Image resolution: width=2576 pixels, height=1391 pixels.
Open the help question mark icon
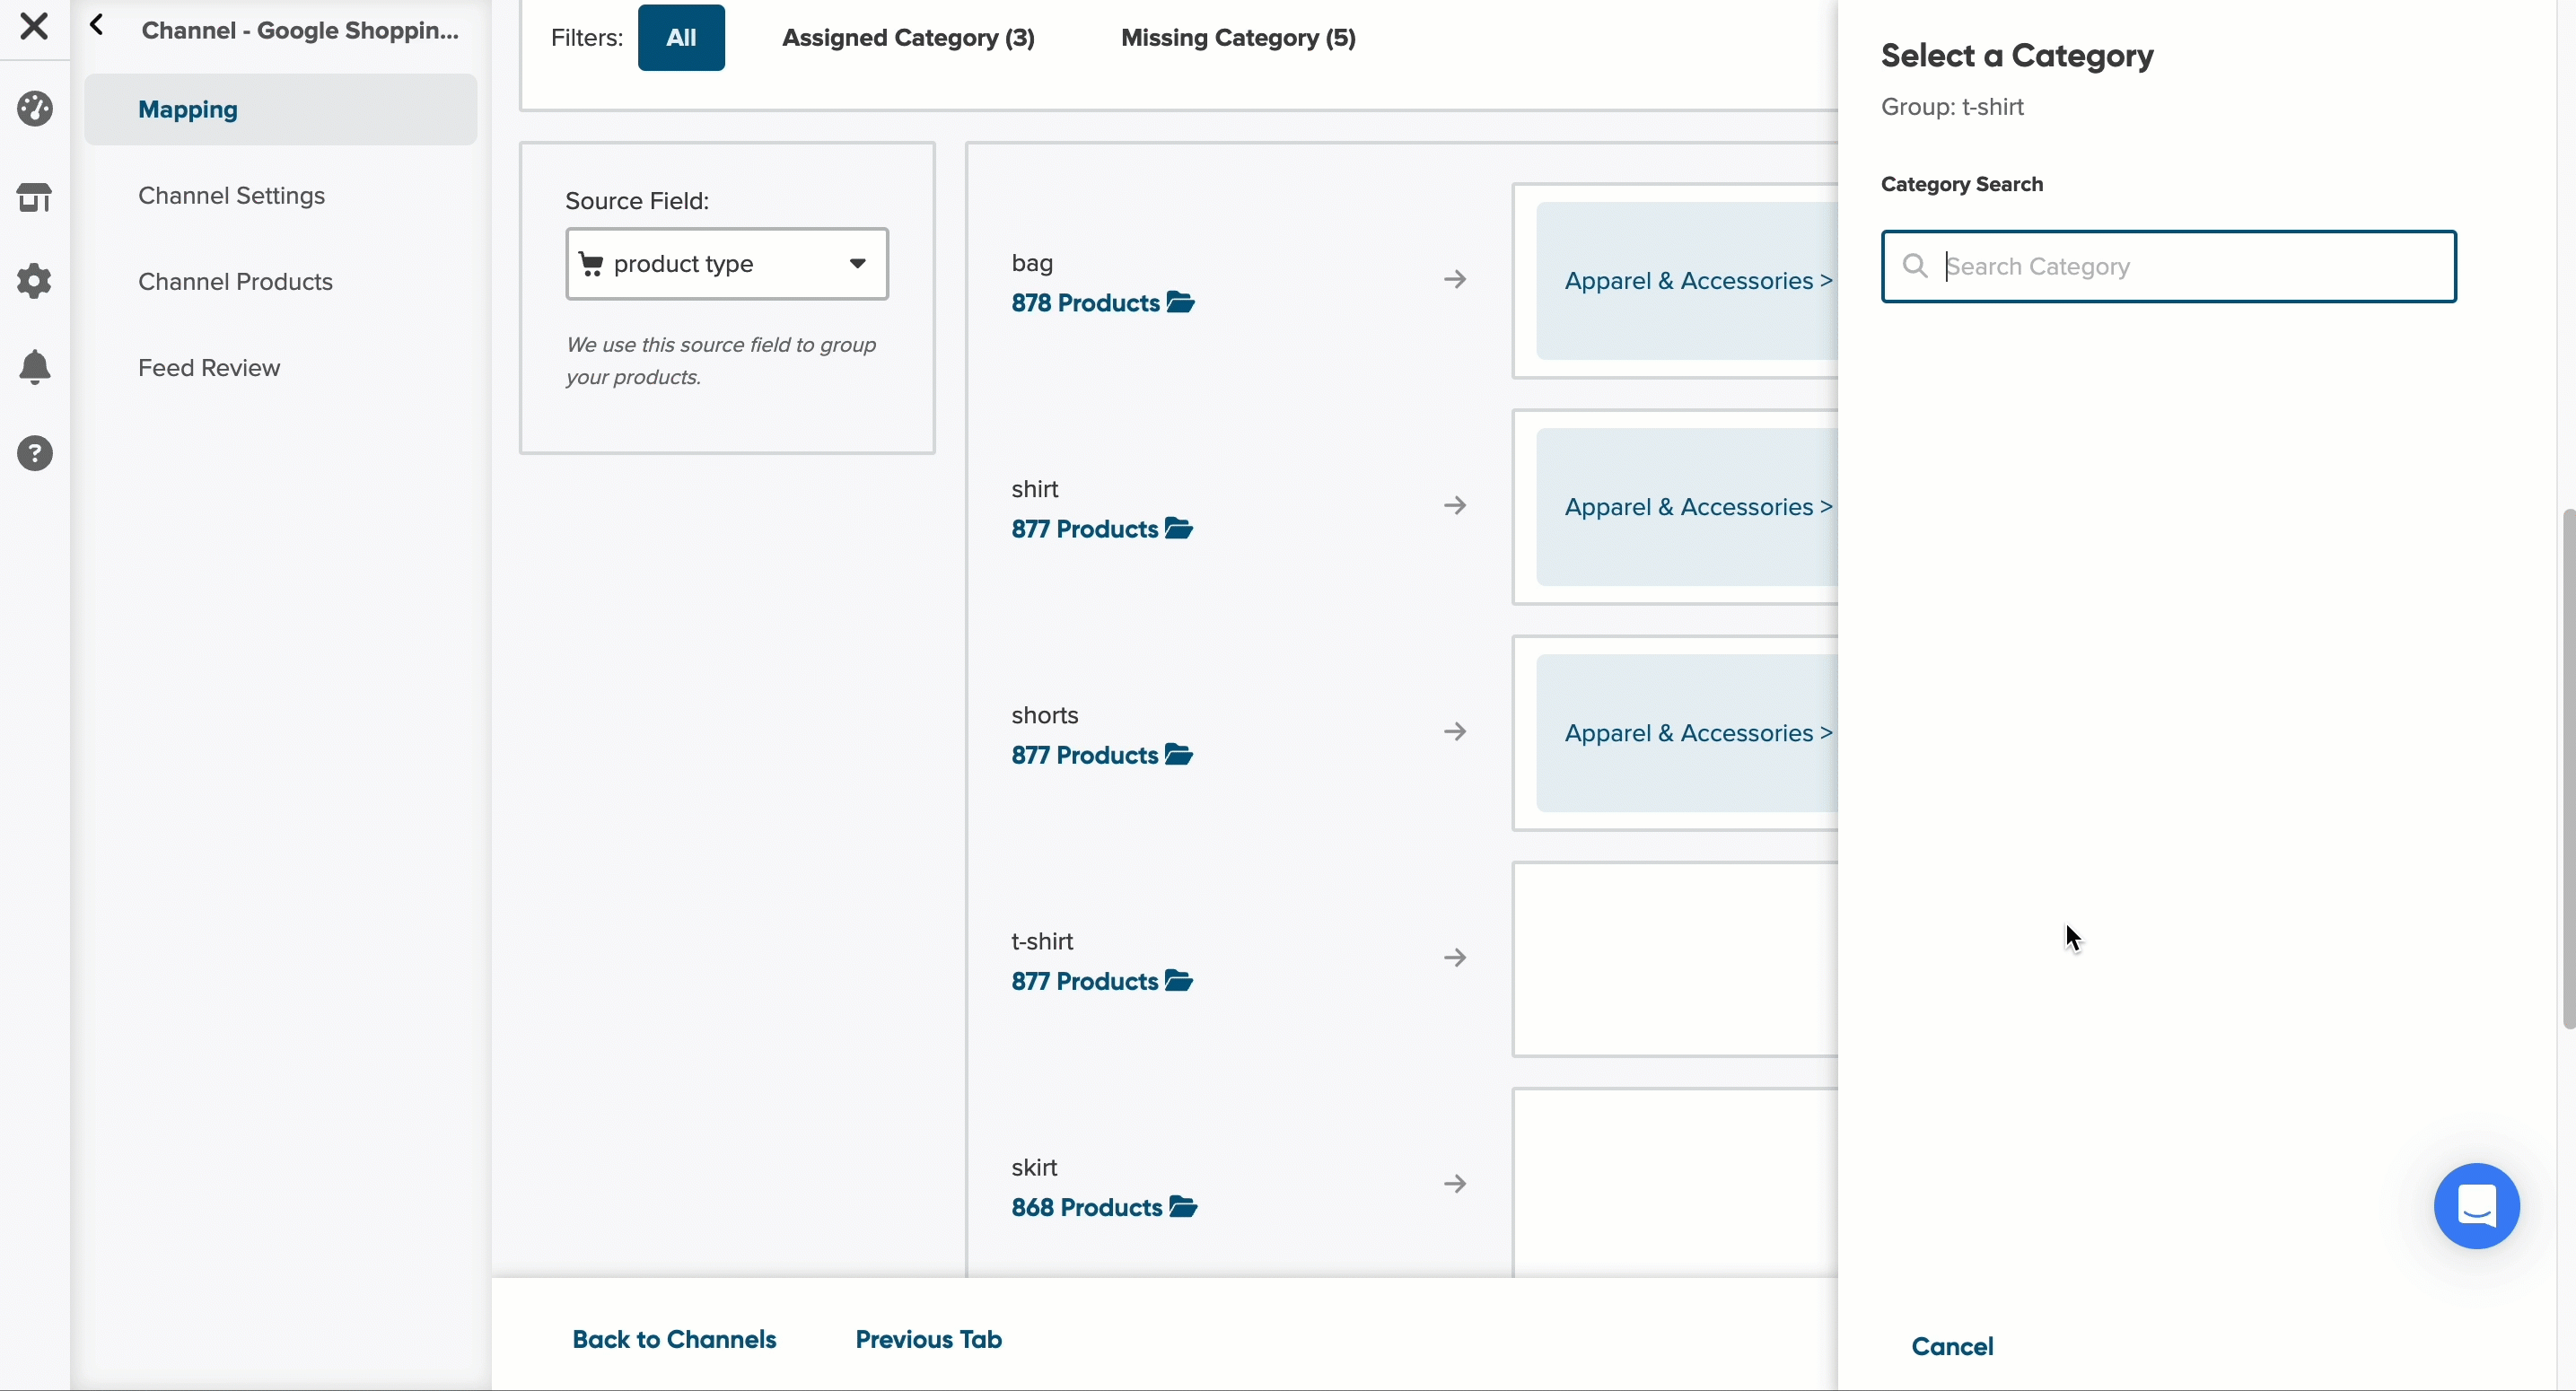(35, 454)
